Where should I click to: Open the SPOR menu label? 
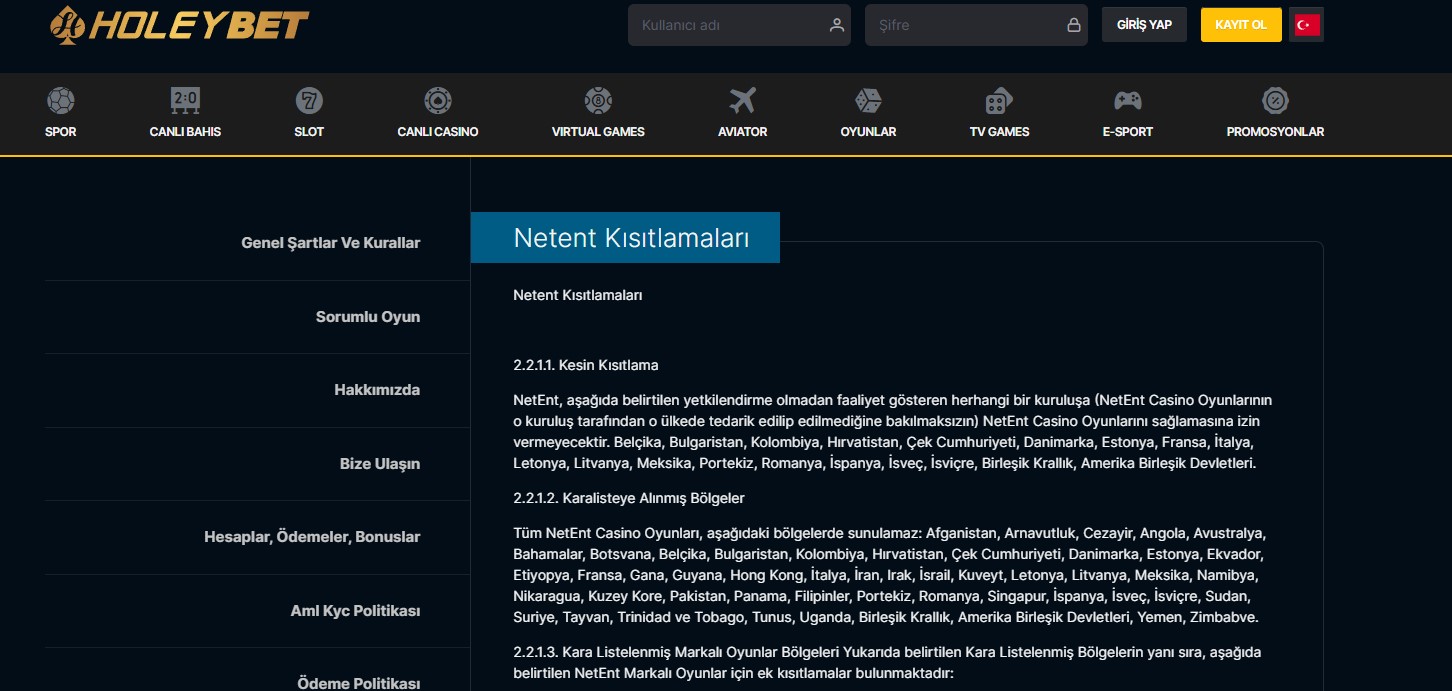coord(61,132)
